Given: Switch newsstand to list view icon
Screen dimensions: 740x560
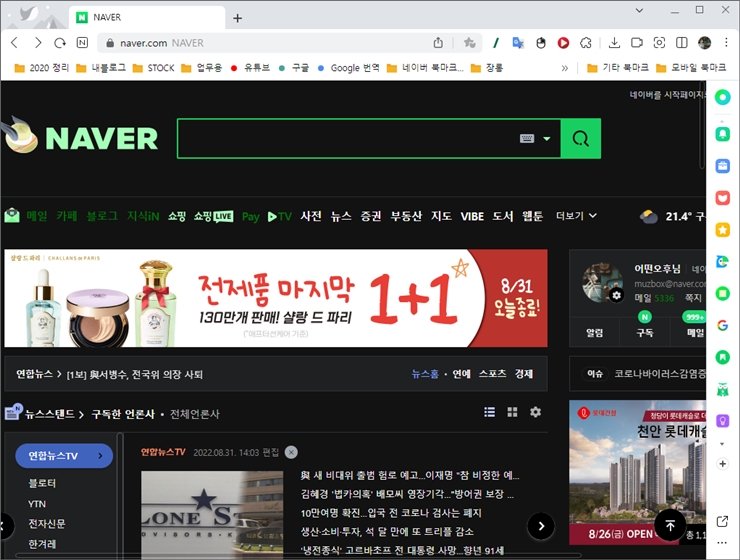Looking at the screenshot, I should (489, 412).
